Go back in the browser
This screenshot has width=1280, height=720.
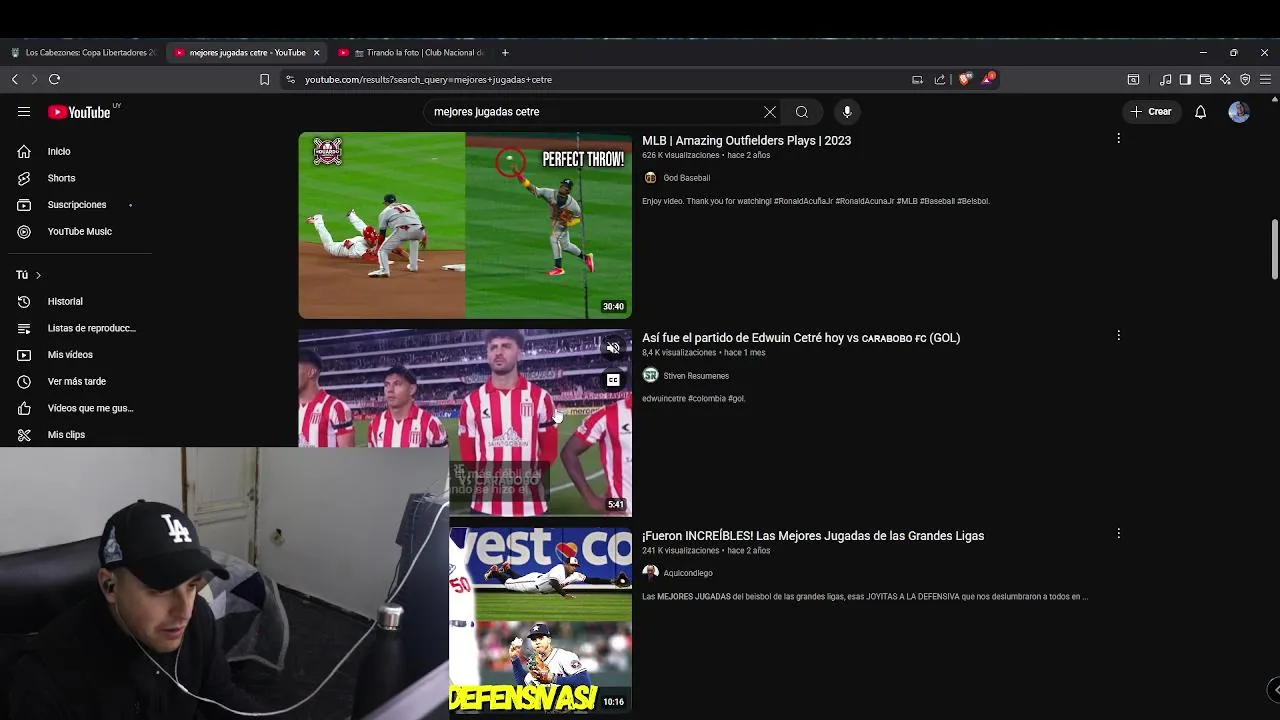pos(15,79)
